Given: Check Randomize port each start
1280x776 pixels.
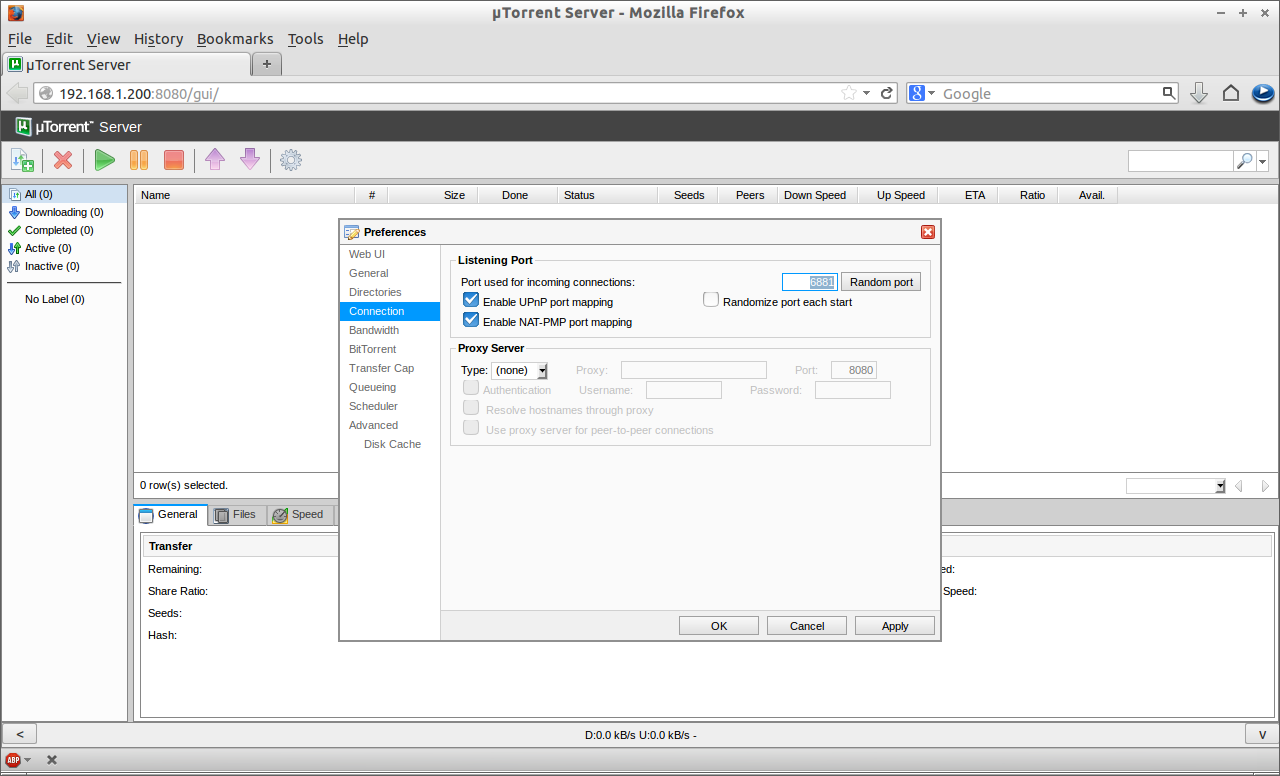Looking at the screenshot, I should click(711, 299).
